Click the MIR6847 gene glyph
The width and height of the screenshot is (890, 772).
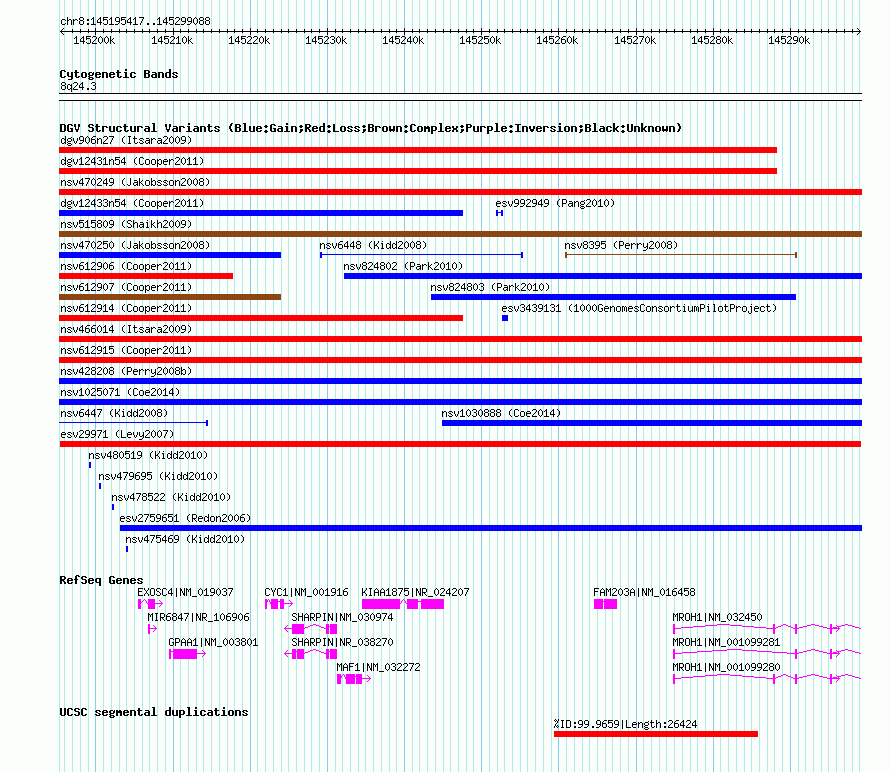152,629
